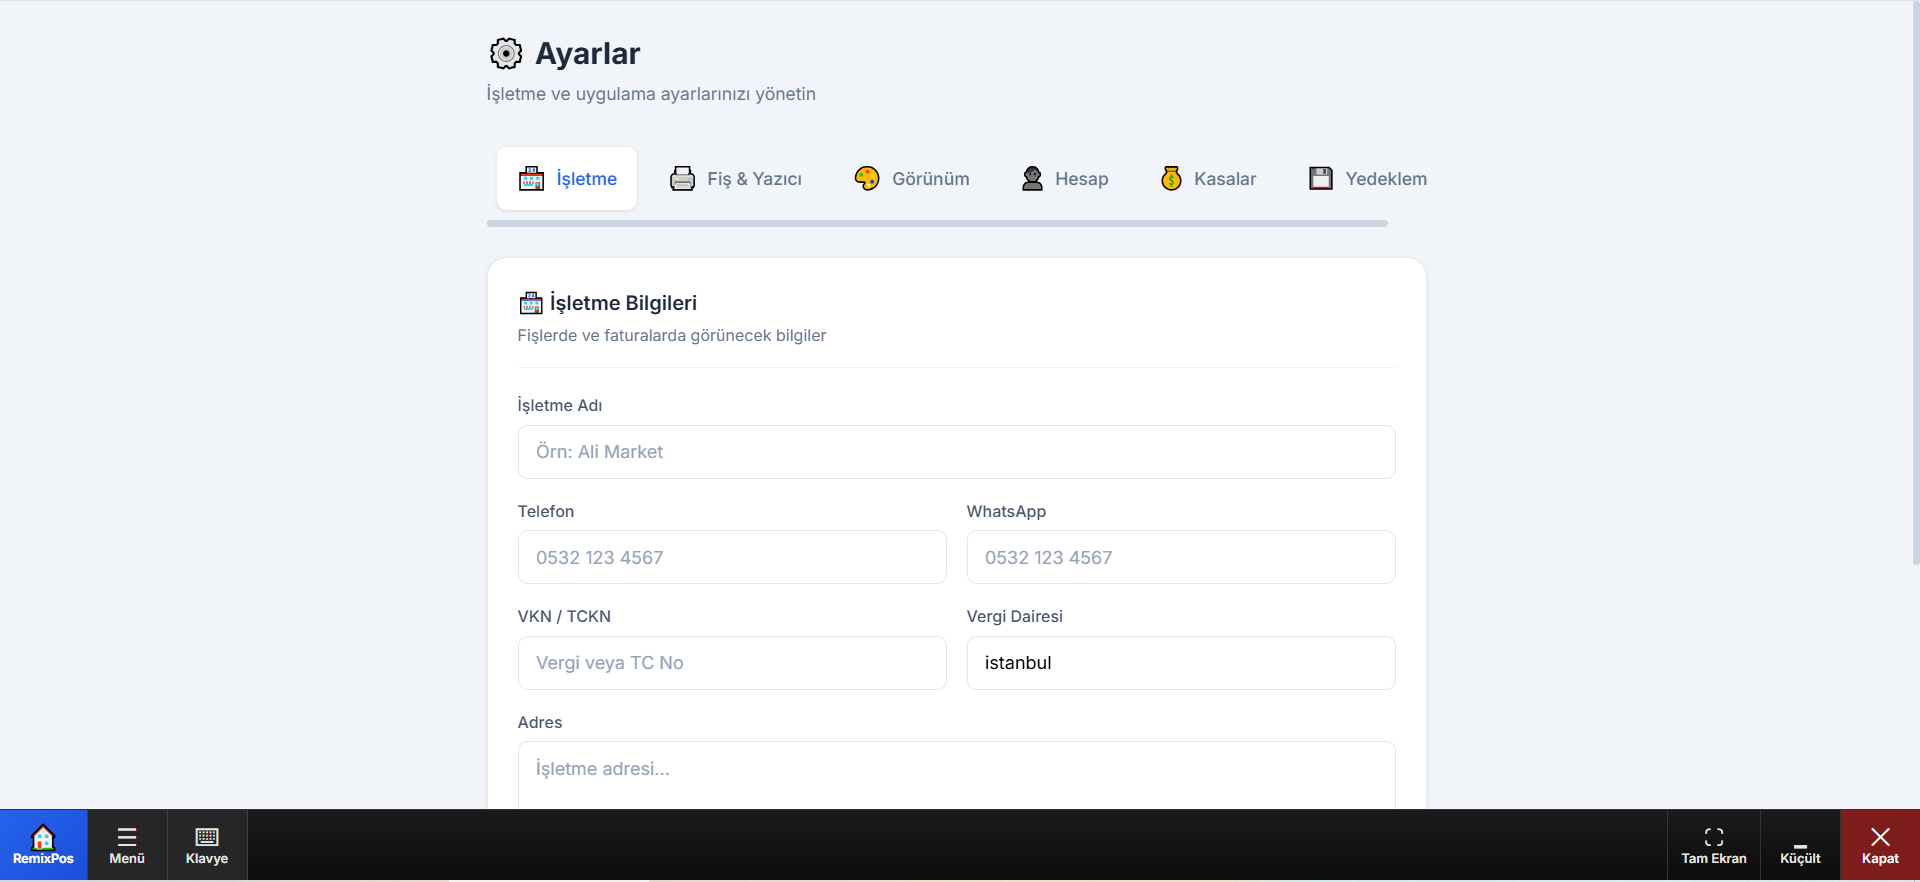Click the İşletme Adı input field

tap(956, 452)
